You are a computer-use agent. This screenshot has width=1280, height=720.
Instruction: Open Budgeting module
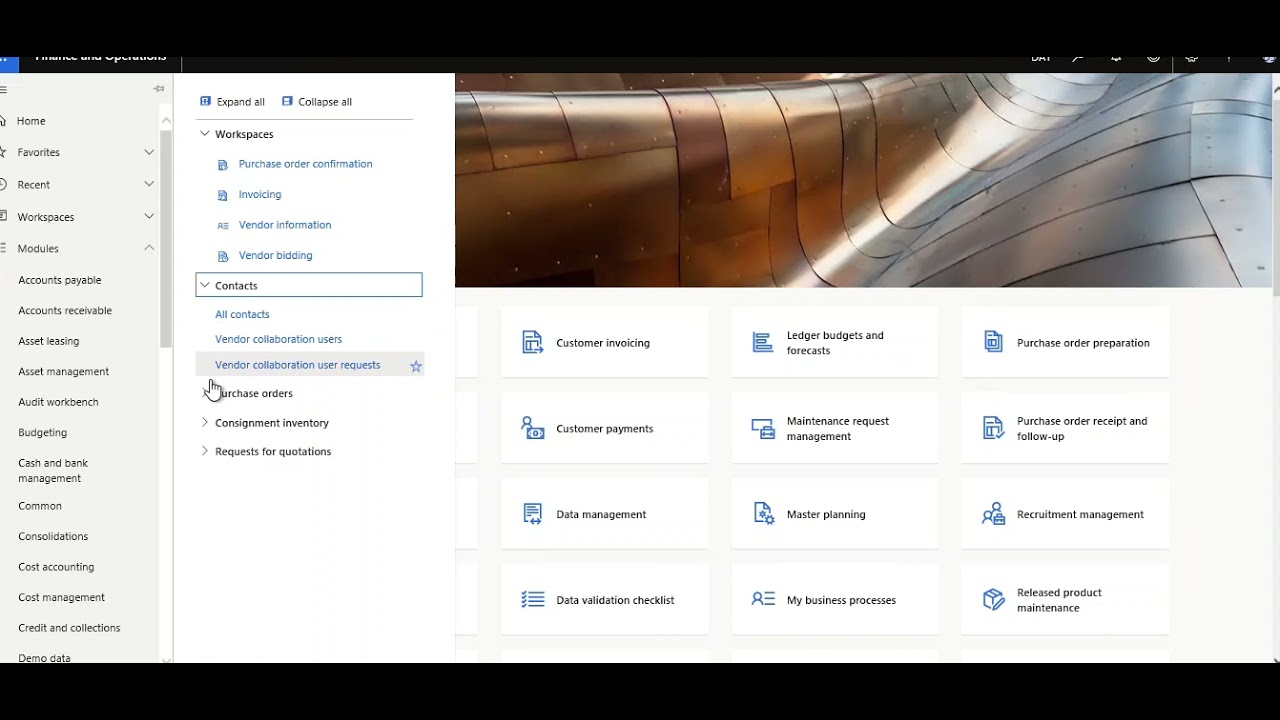tap(42, 433)
